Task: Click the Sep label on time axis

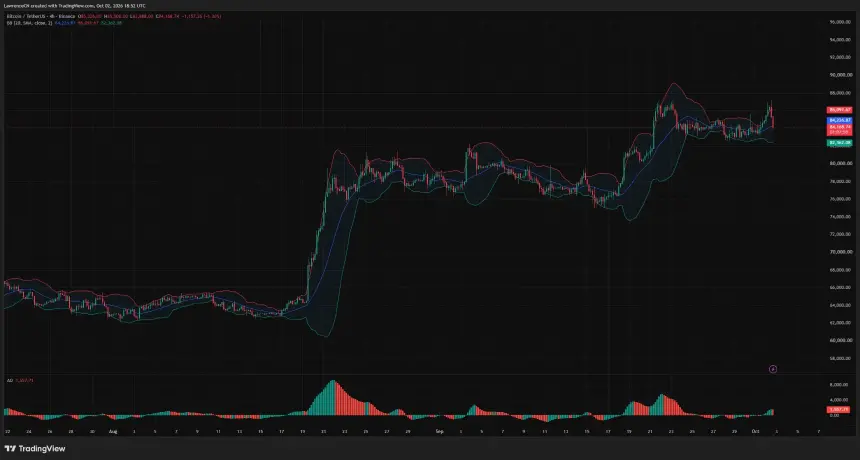Action: click(x=439, y=431)
